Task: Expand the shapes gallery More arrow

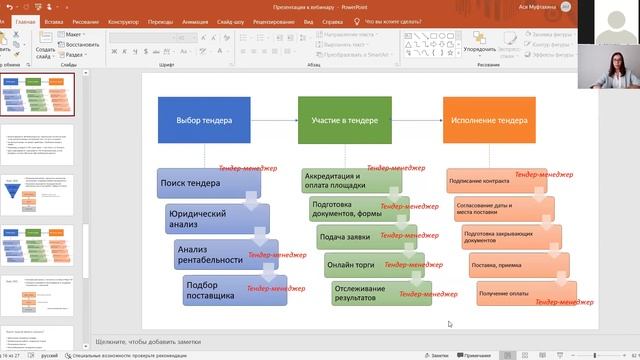Action: [x=459, y=53]
